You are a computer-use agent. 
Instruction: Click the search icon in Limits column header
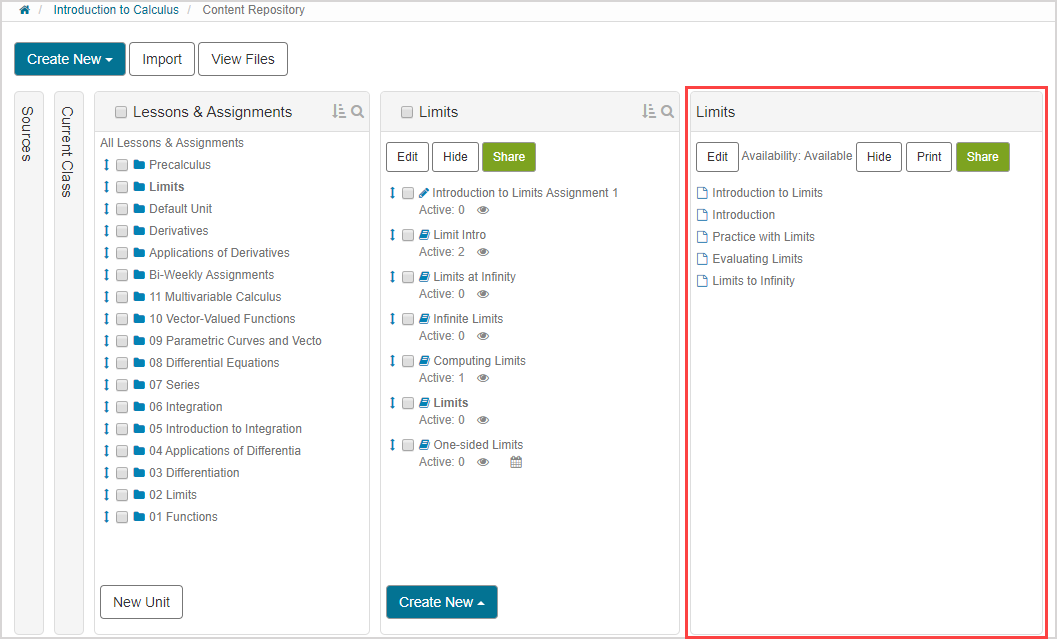pos(667,112)
